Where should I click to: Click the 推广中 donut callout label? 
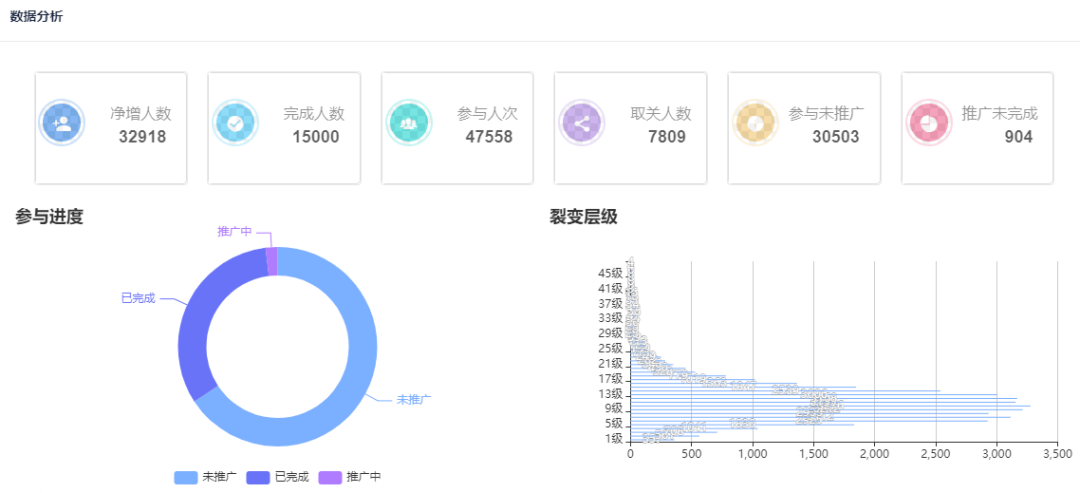coord(234,231)
